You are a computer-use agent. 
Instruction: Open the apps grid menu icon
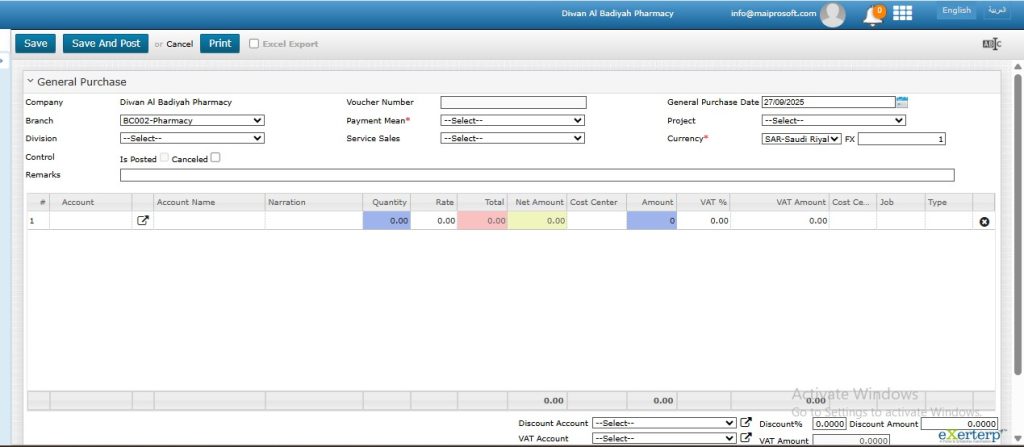(x=903, y=13)
